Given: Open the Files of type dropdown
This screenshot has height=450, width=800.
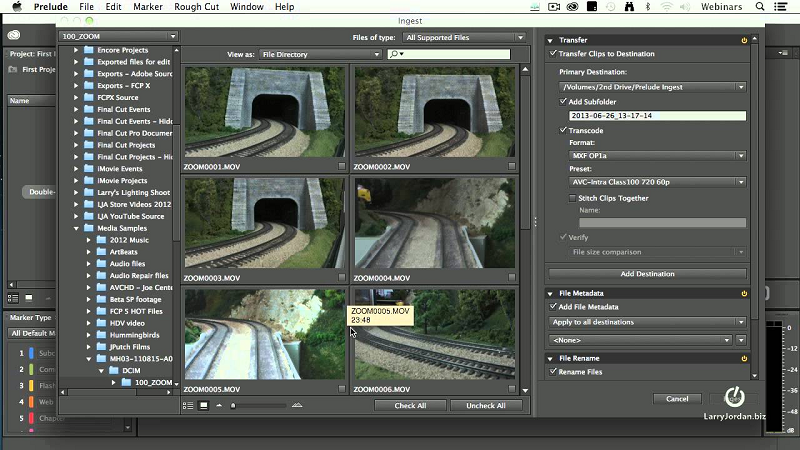Looking at the screenshot, I should [x=465, y=38].
